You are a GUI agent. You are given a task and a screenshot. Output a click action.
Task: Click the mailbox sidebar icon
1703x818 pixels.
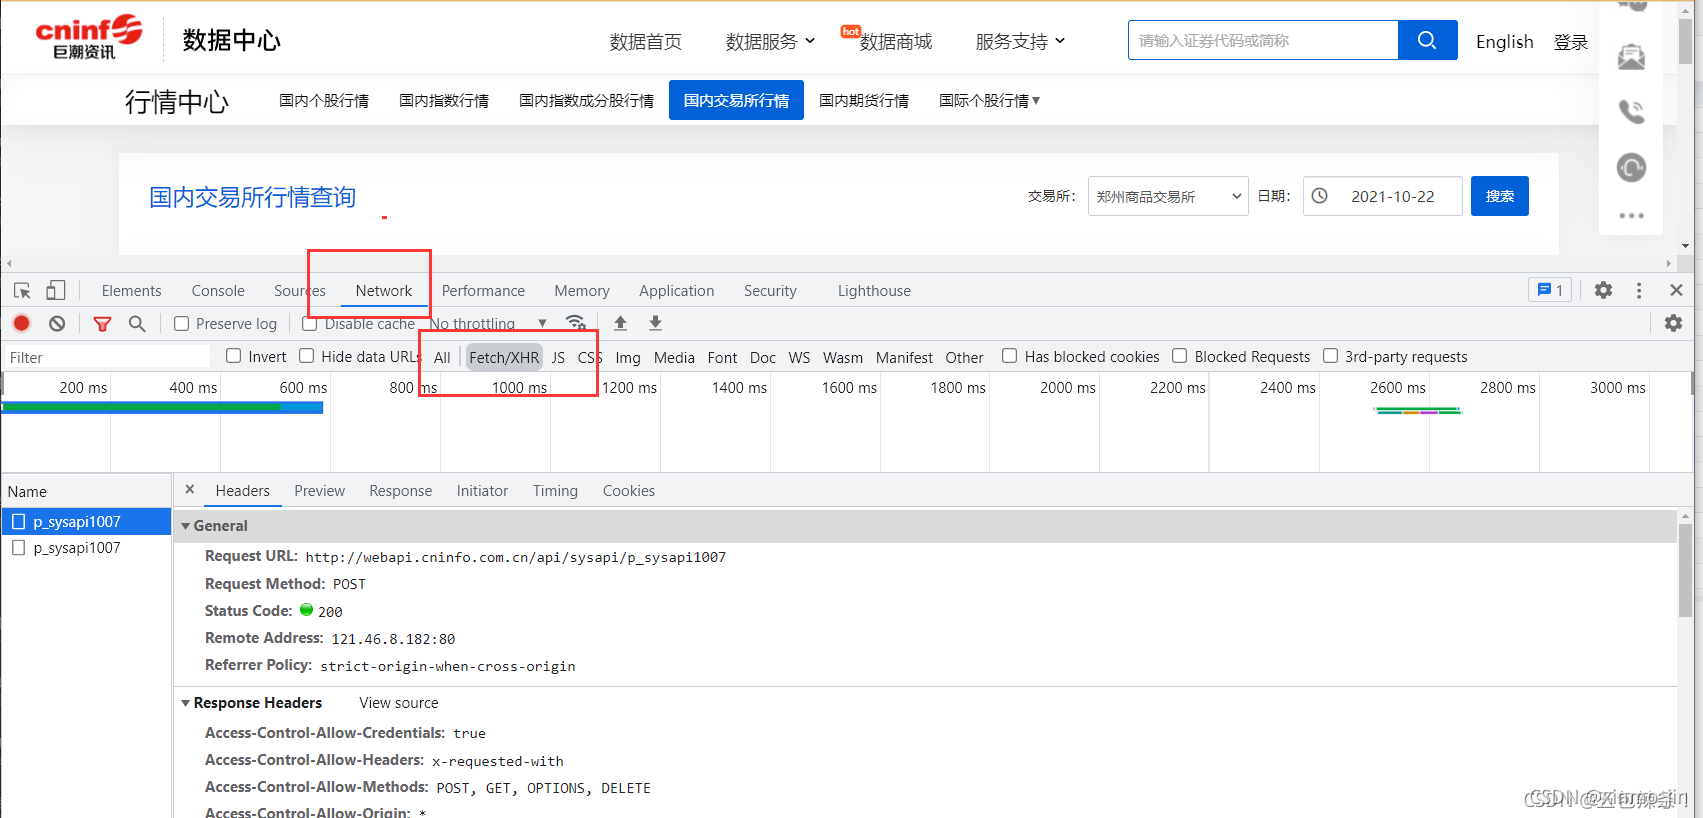coord(1631,57)
